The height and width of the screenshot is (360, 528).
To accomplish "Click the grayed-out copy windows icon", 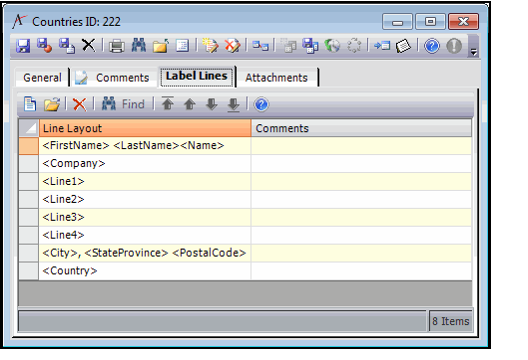I will point(288,46).
